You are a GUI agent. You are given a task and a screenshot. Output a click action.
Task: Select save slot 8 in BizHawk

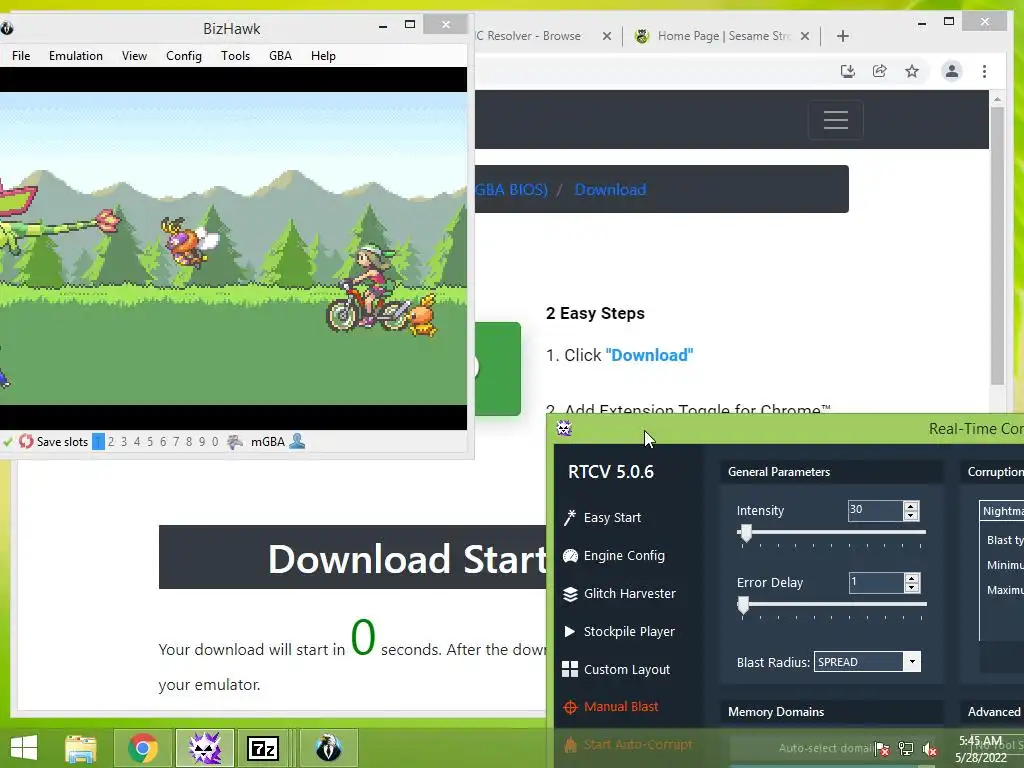tap(189, 442)
